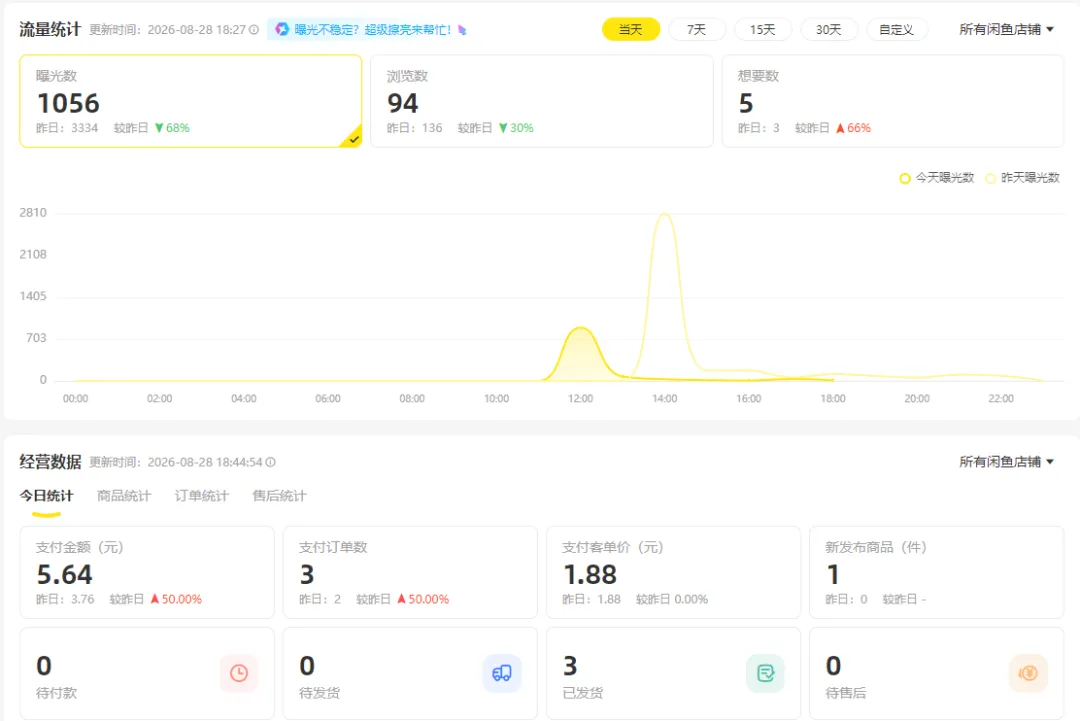Select the 浏览数 metric card
Viewport: 1080px width, 721px height.
pyautogui.click(x=542, y=101)
